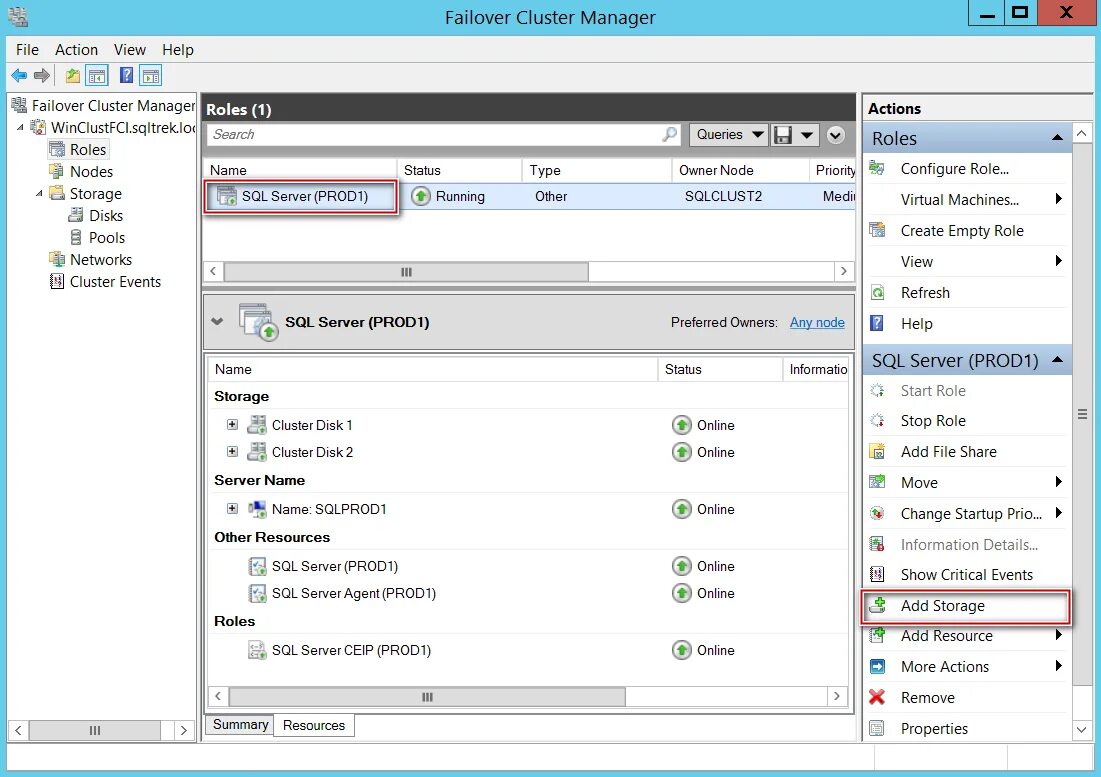Click the Cluster Disk 1 icon
This screenshot has width=1101, height=777.
pyautogui.click(x=257, y=425)
